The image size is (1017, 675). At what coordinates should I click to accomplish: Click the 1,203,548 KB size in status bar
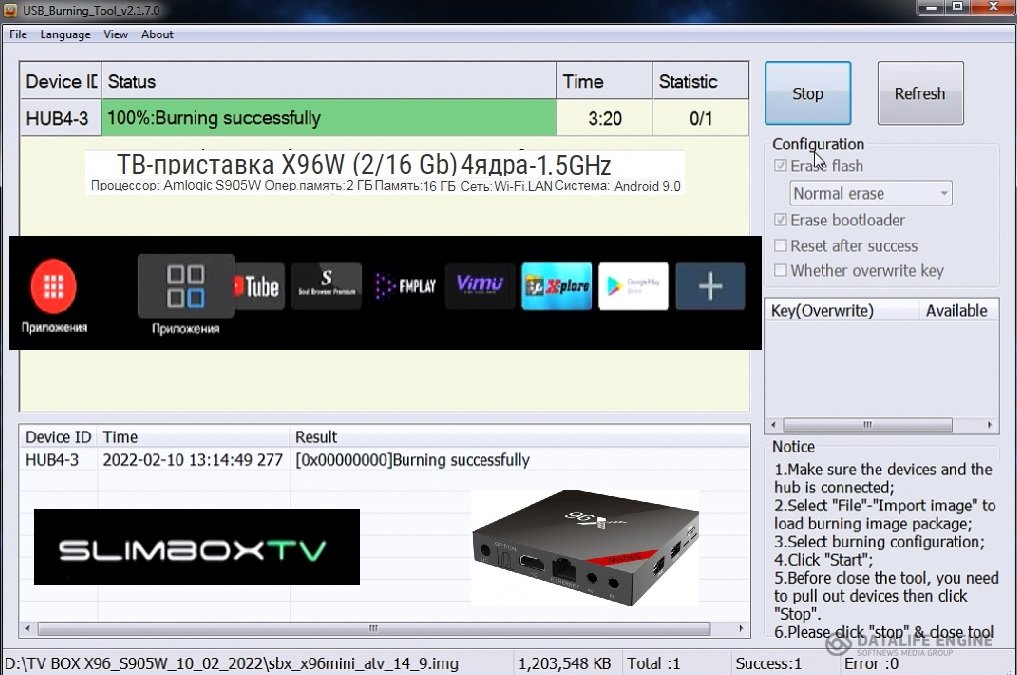point(564,663)
